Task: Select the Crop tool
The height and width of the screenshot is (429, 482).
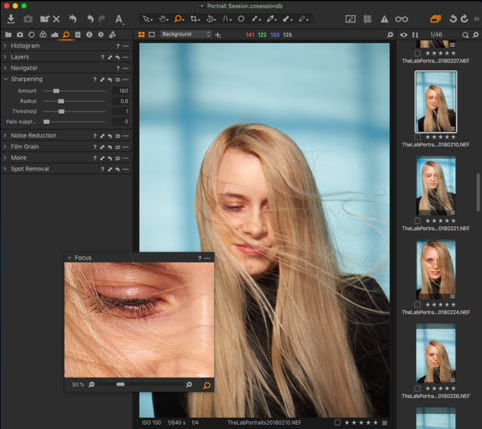Action: 195,19
